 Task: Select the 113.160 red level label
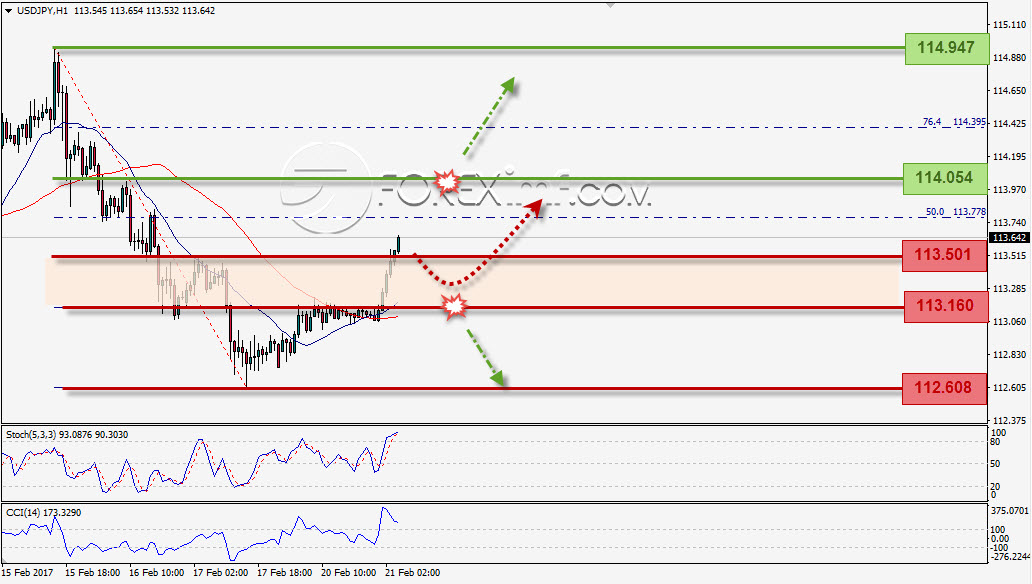946,306
